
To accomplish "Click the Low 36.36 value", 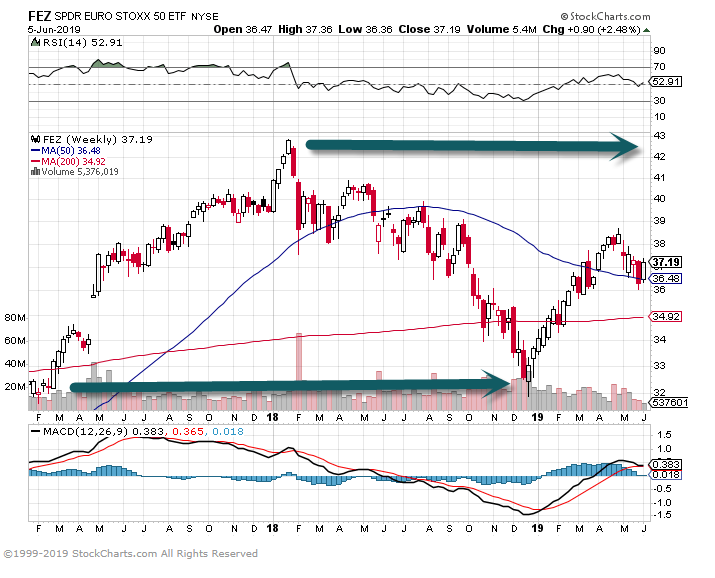I will pos(365,30).
